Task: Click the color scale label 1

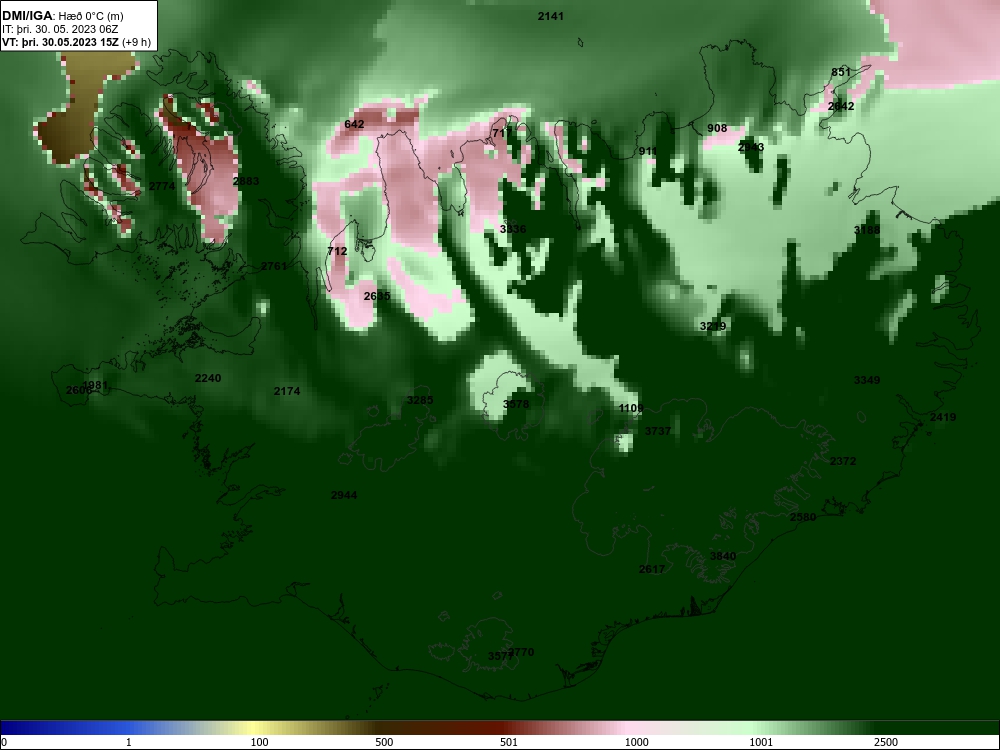Action: (129, 742)
